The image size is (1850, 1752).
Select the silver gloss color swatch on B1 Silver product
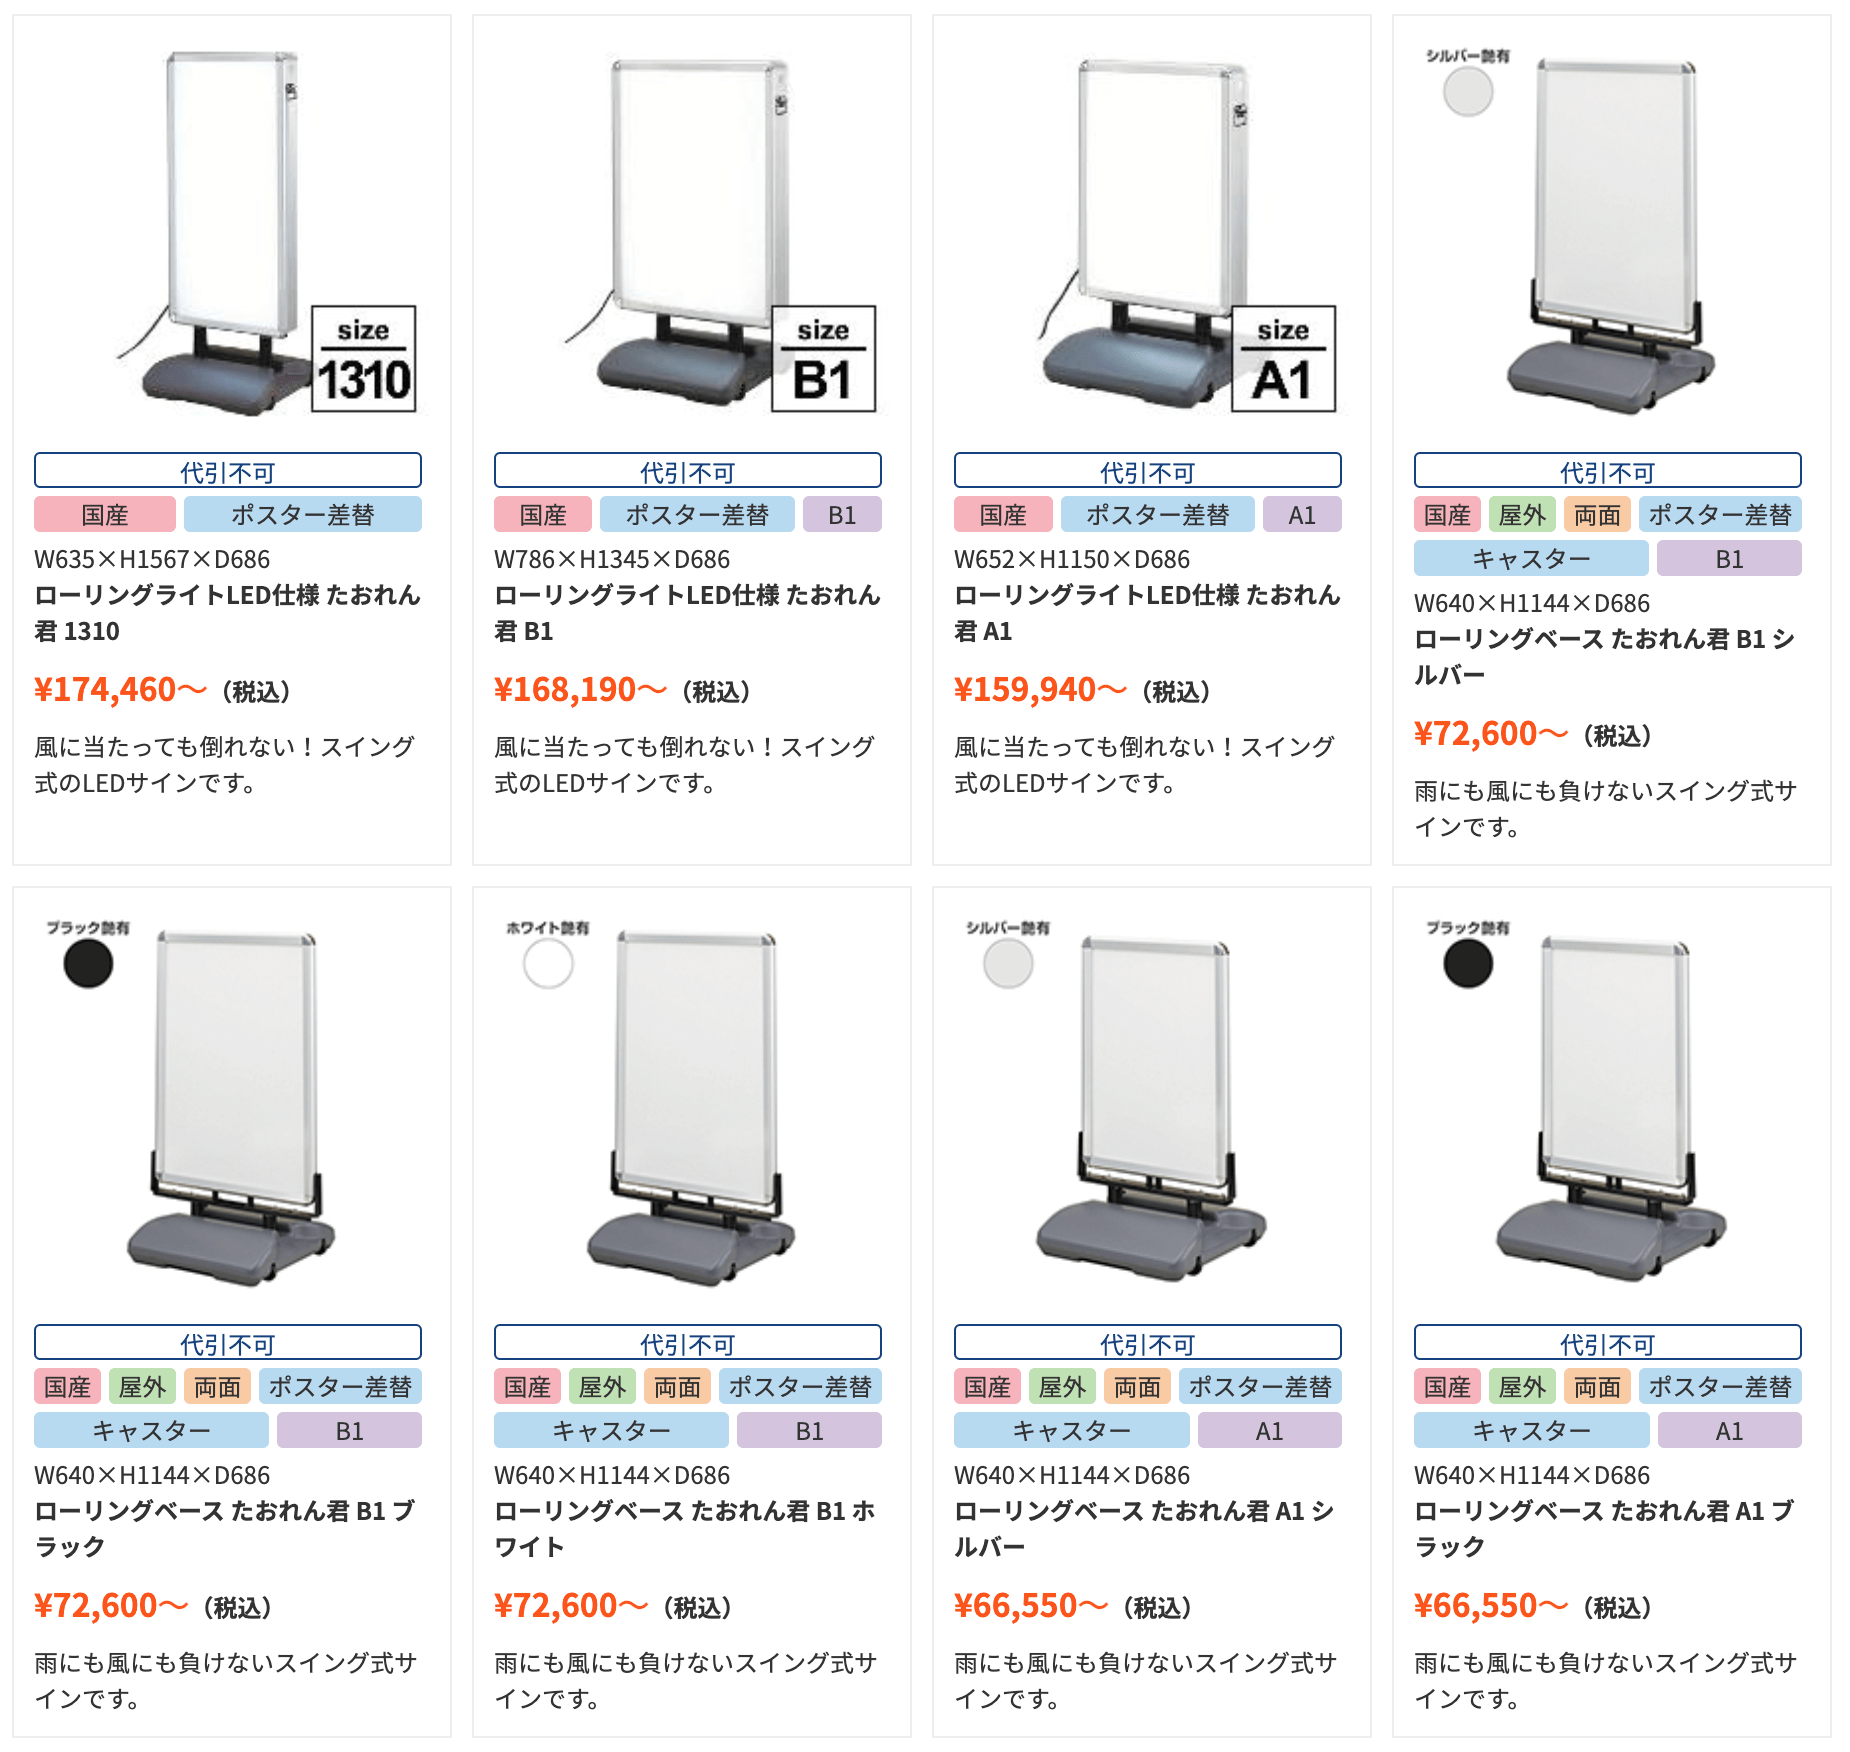coord(1468,92)
